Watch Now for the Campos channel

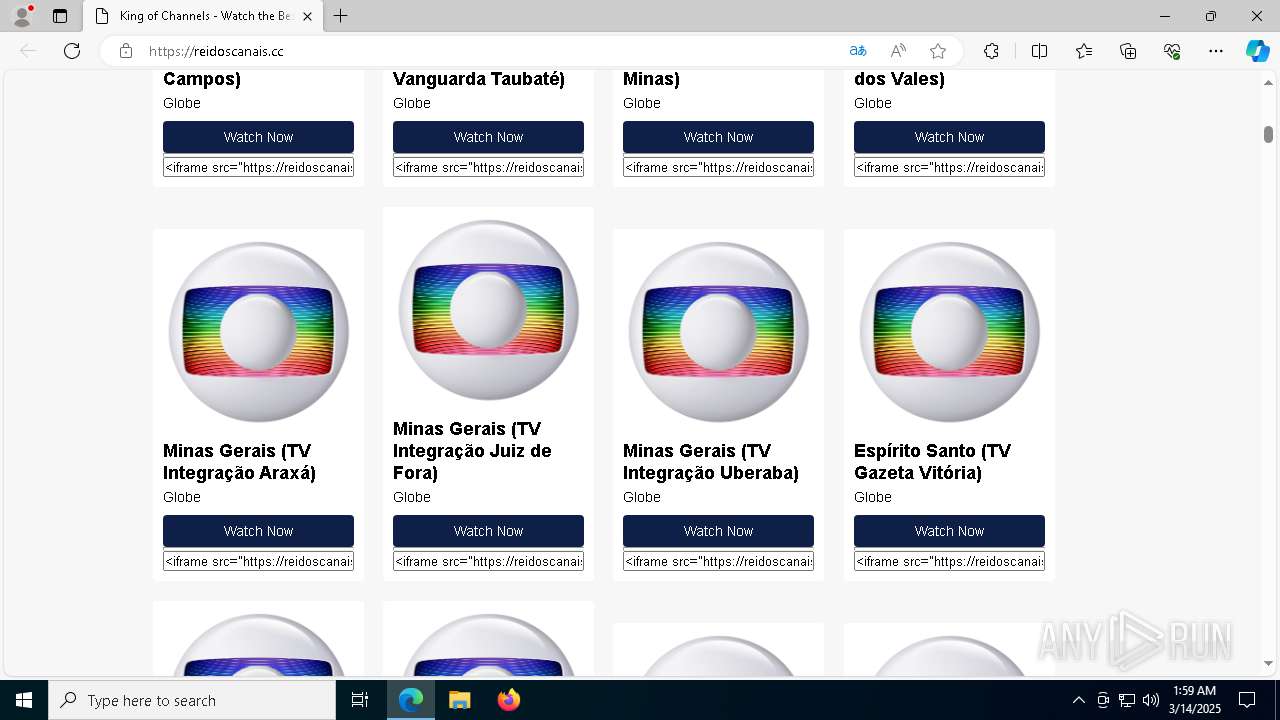point(258,137)
